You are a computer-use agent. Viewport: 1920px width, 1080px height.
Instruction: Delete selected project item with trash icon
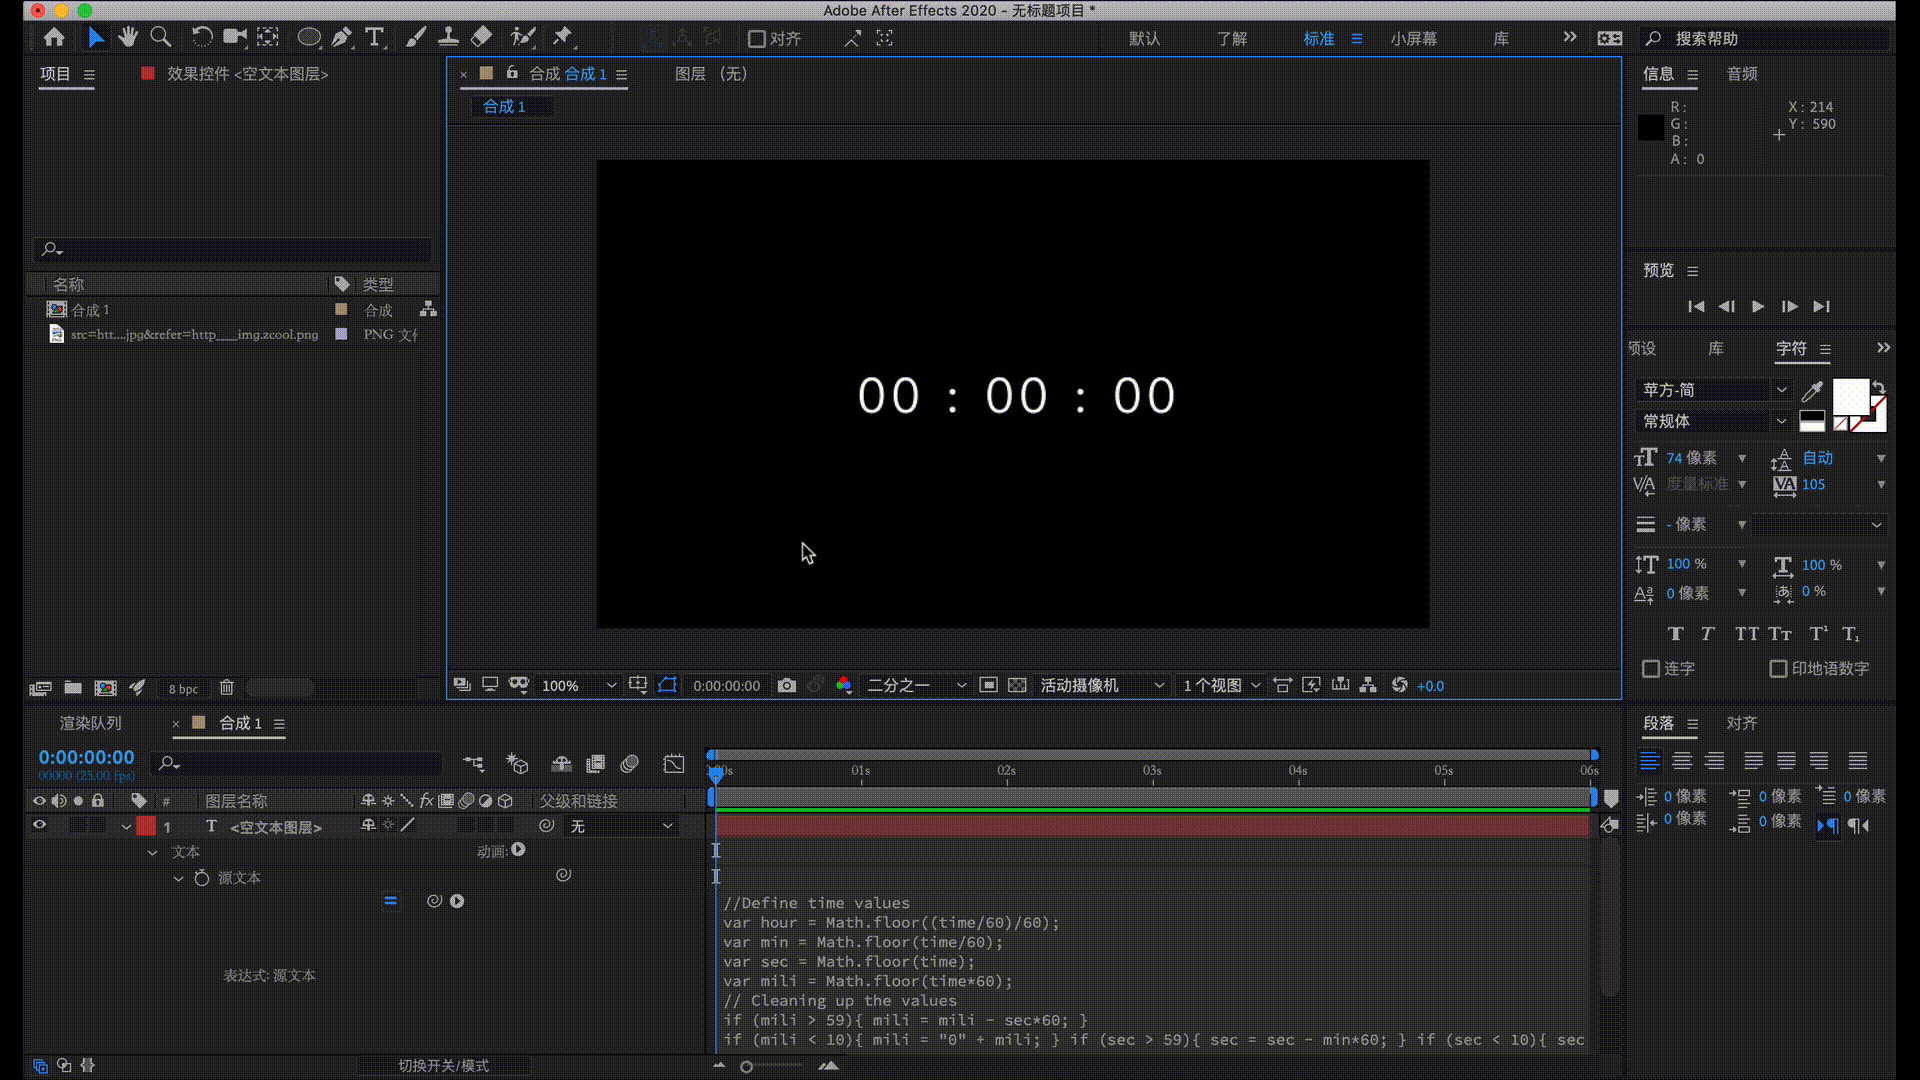tap(227, 687)
